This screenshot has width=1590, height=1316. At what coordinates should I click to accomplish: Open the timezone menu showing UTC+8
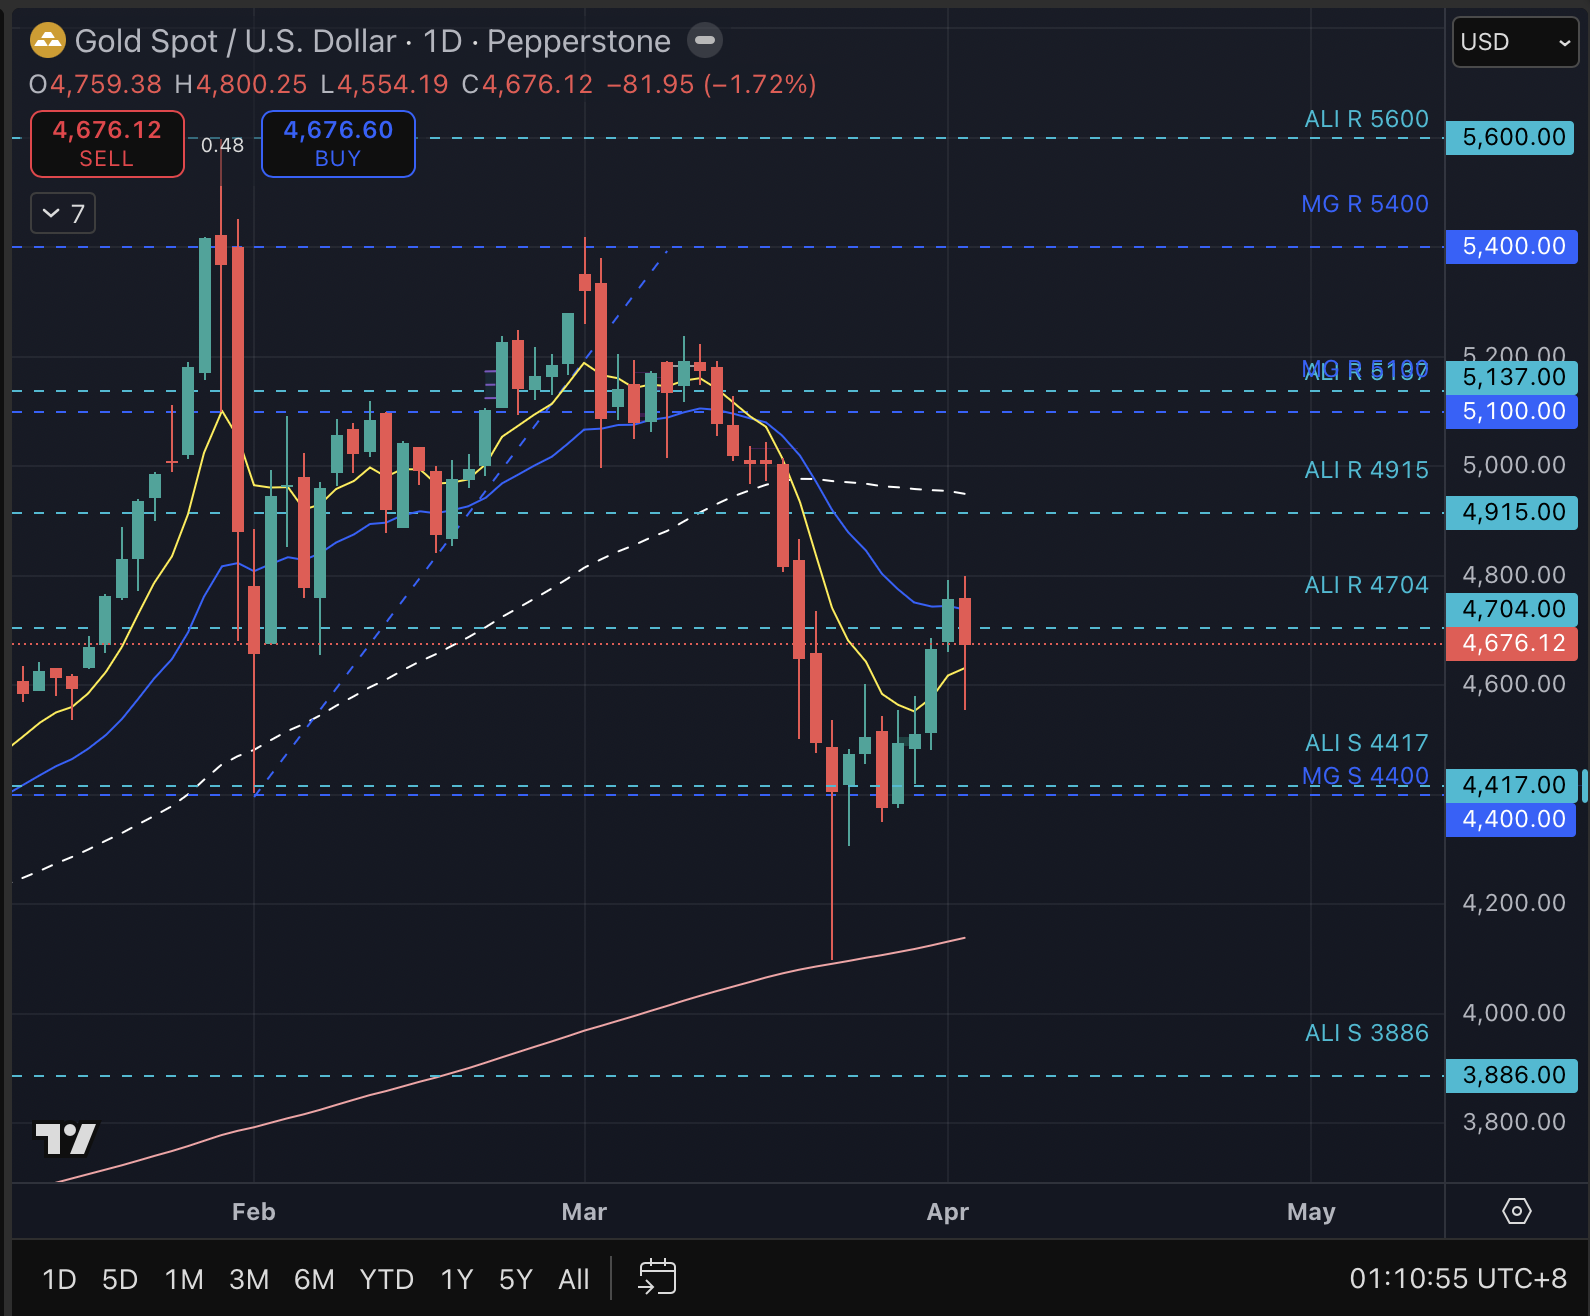(x=1458, y=1278)
